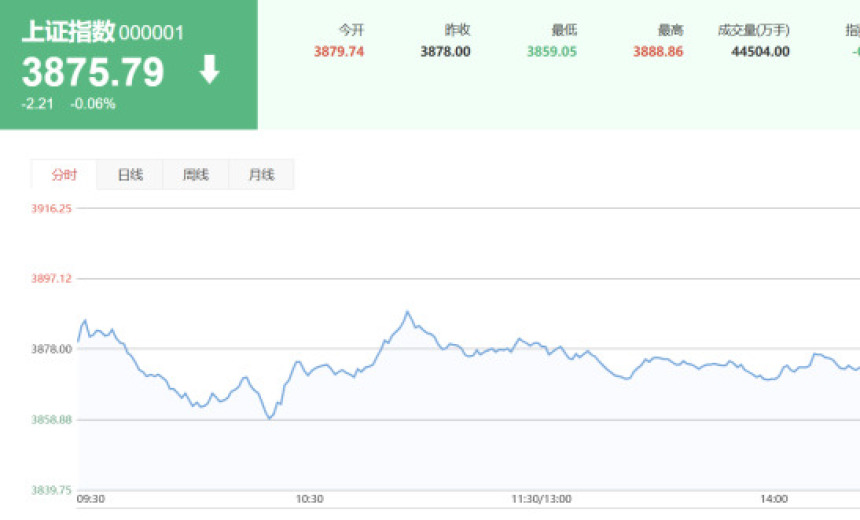The width and height of the screenshot is (860, 520).
Task: Click the -2.21 point change value
Action: (x=37, y=104)
